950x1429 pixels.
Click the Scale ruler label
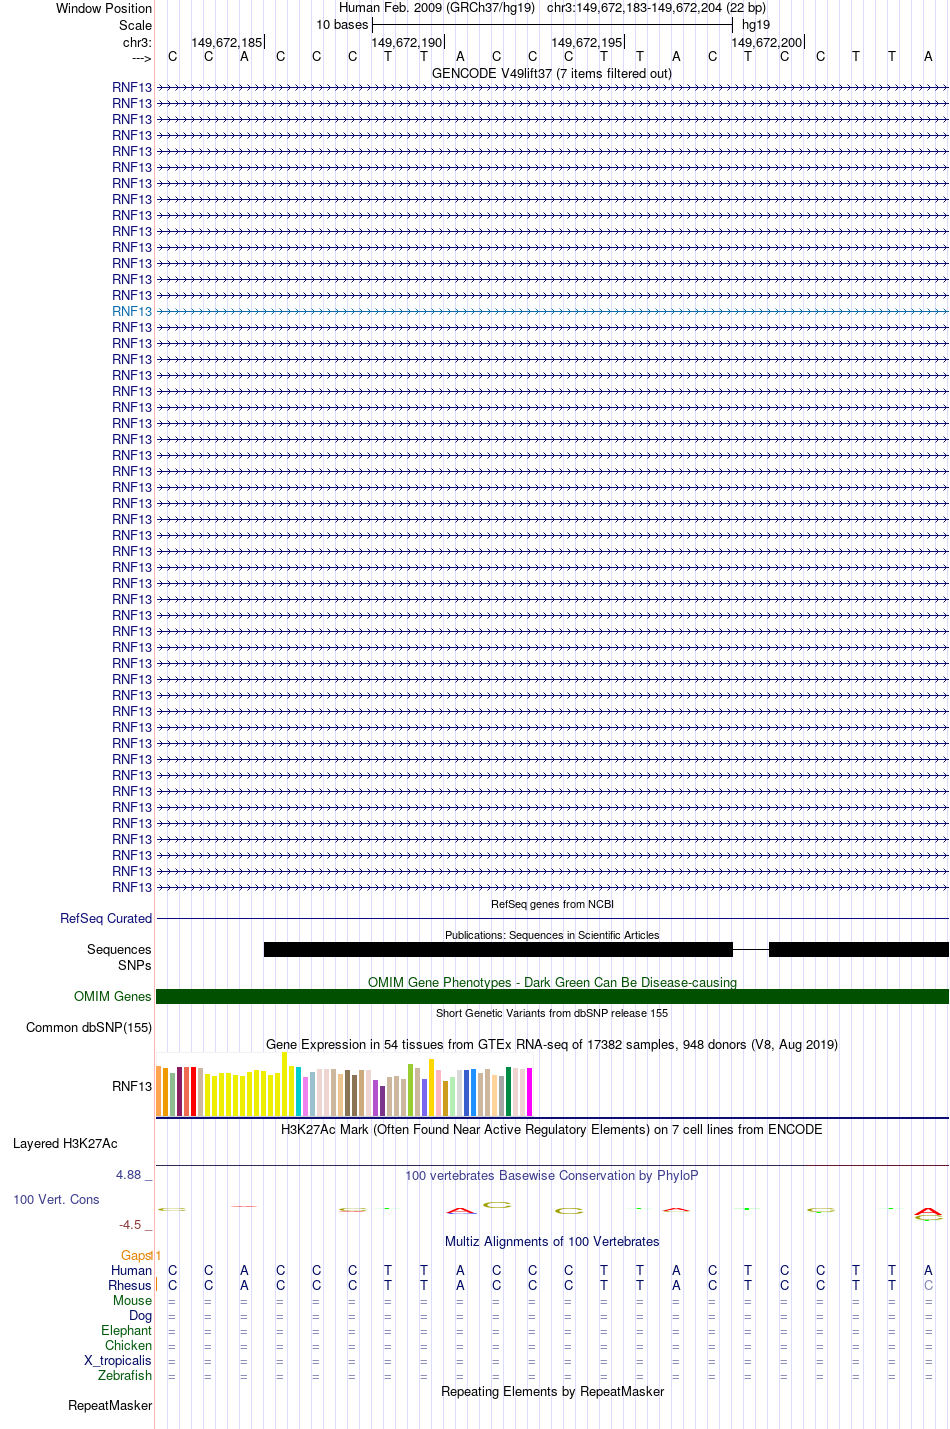tap(136, 25)
